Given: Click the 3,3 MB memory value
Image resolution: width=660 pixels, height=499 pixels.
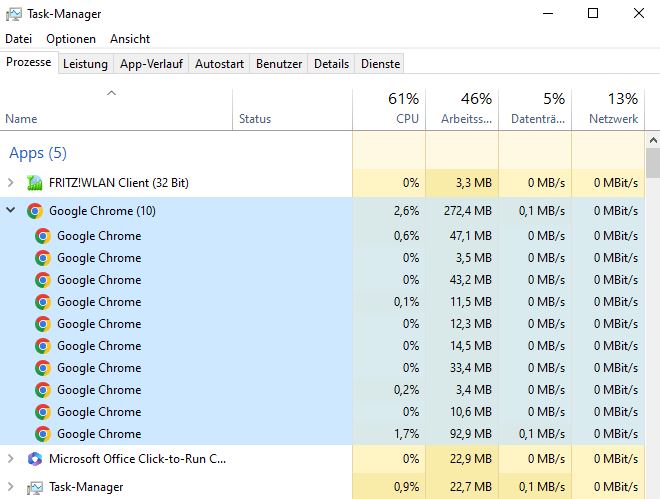Looking at the screenshot, I should (x=474, y=183).
